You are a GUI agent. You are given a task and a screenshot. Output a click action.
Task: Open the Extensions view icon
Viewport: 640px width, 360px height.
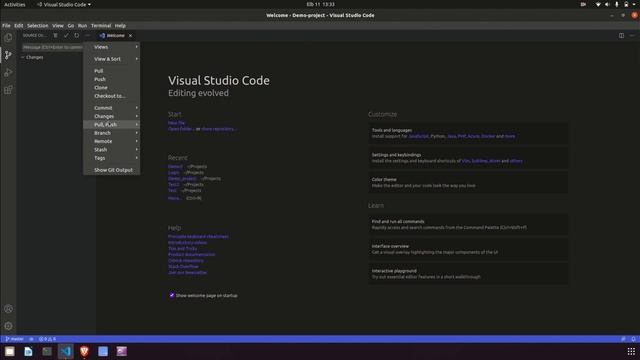pyautogui.click(x=8, y=90)
